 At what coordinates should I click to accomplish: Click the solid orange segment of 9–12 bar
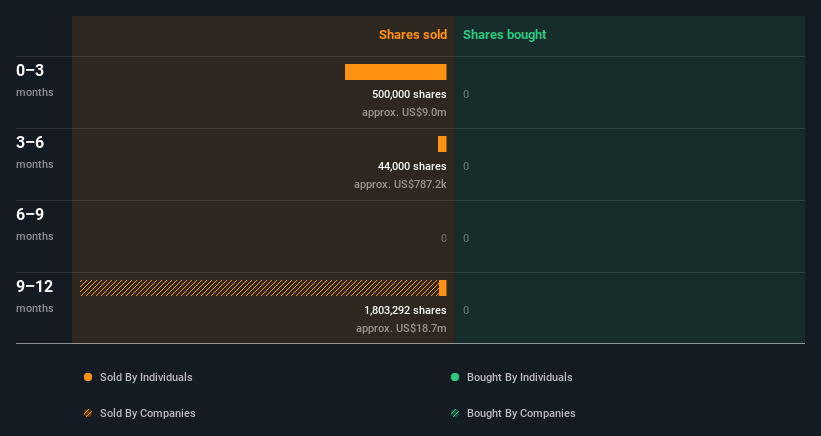click(443, 288)
